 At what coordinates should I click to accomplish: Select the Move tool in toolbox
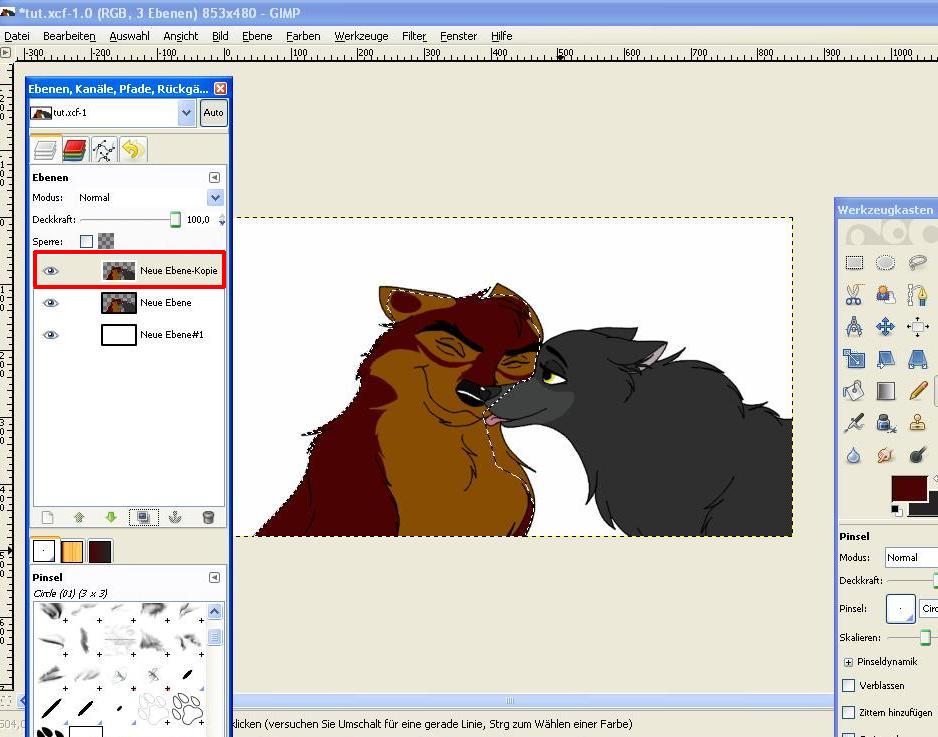[x=885, y=327]
